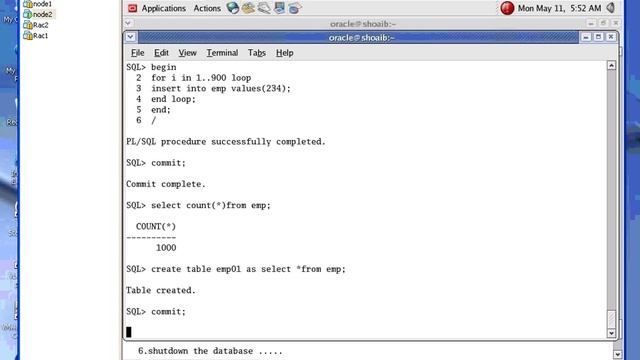Open the Terminal menu

pyautogui.click(x=222, y=53)
